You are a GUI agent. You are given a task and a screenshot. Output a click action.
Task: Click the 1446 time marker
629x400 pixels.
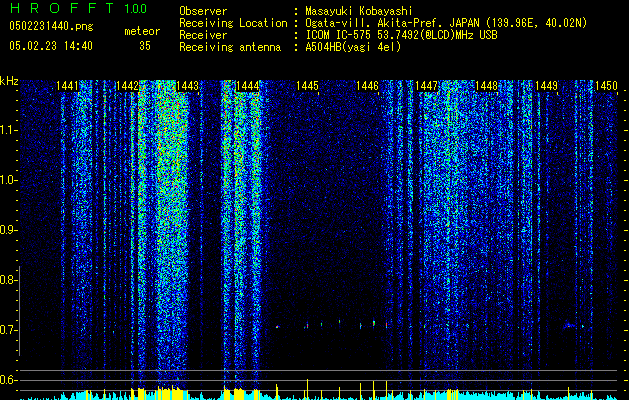367,86
